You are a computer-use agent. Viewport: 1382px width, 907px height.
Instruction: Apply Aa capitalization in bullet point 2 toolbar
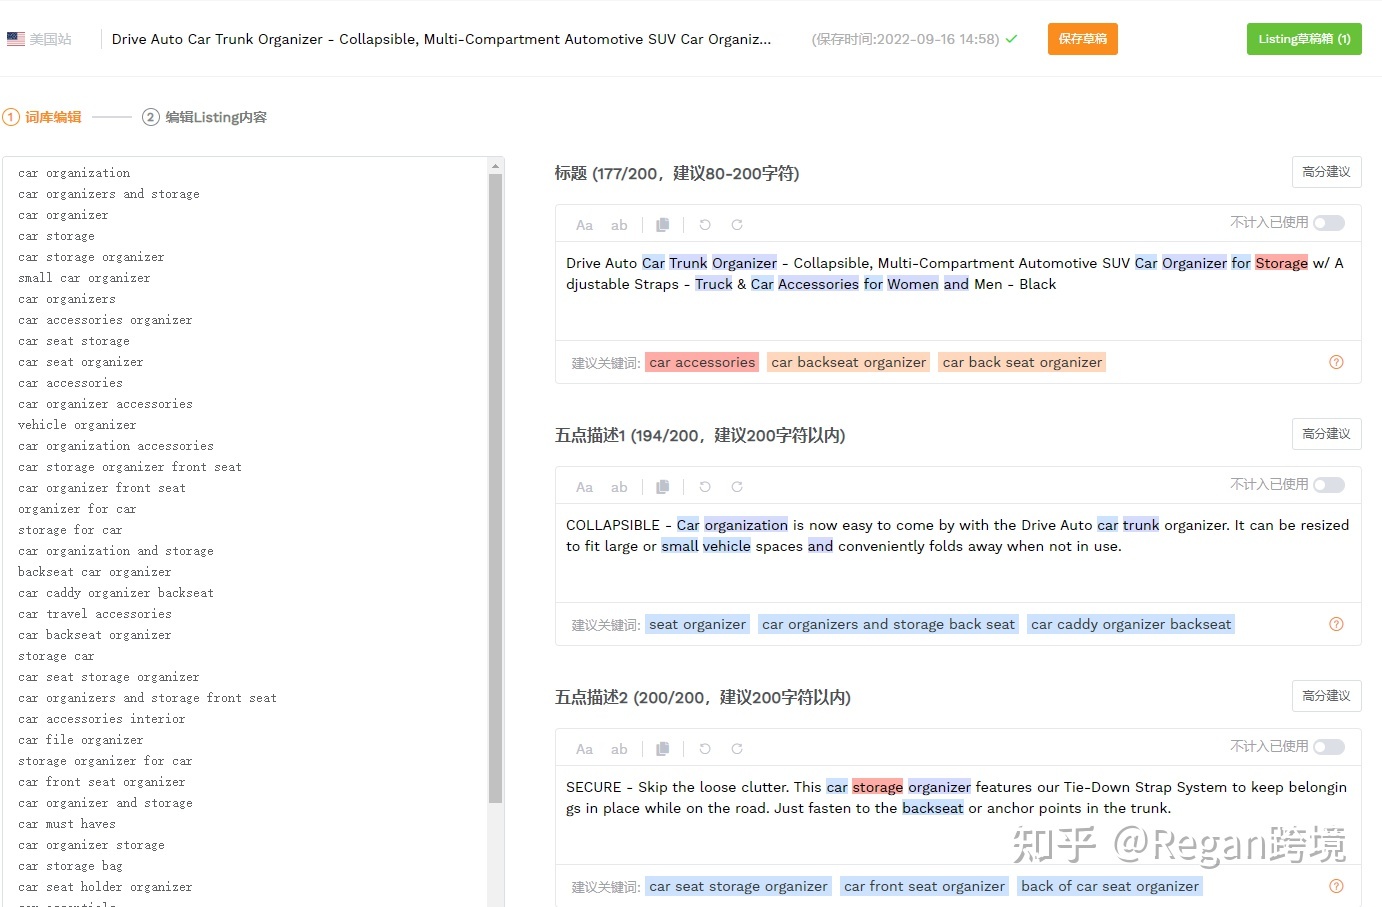pyautogui.click(x=585, y=749)
